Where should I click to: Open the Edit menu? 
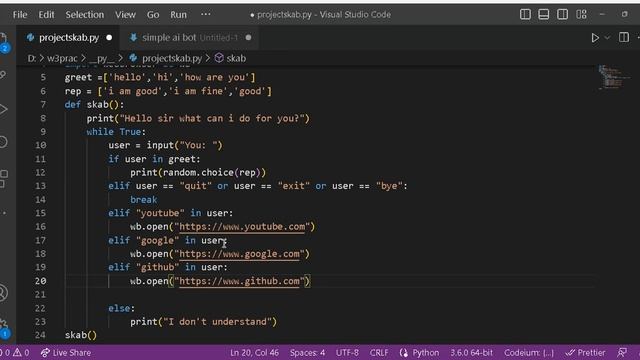[46, 15]
